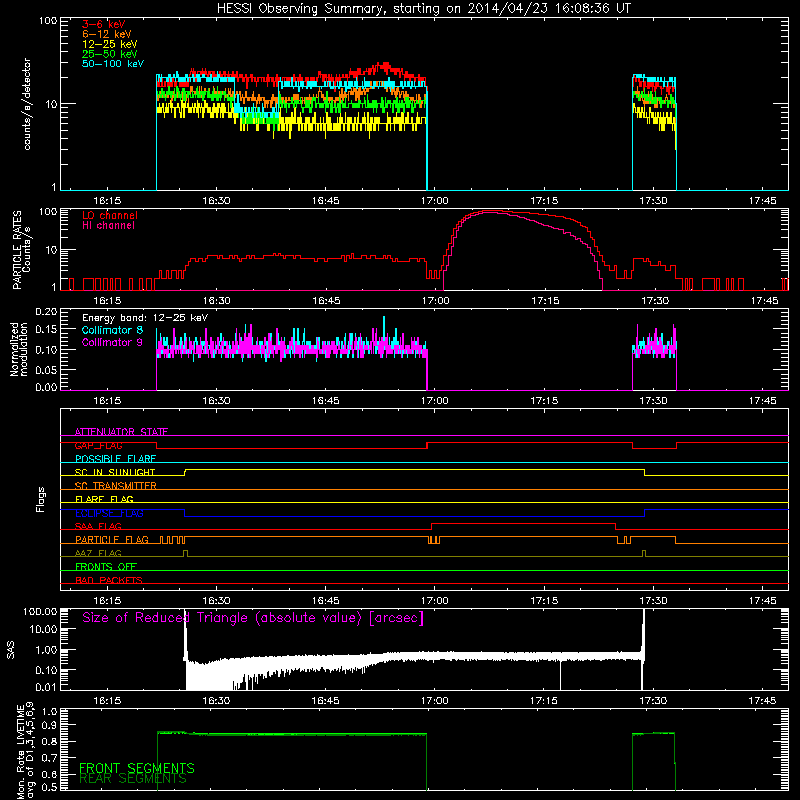Select the cyan '50-100 keV' legend label

pos(113,64)
